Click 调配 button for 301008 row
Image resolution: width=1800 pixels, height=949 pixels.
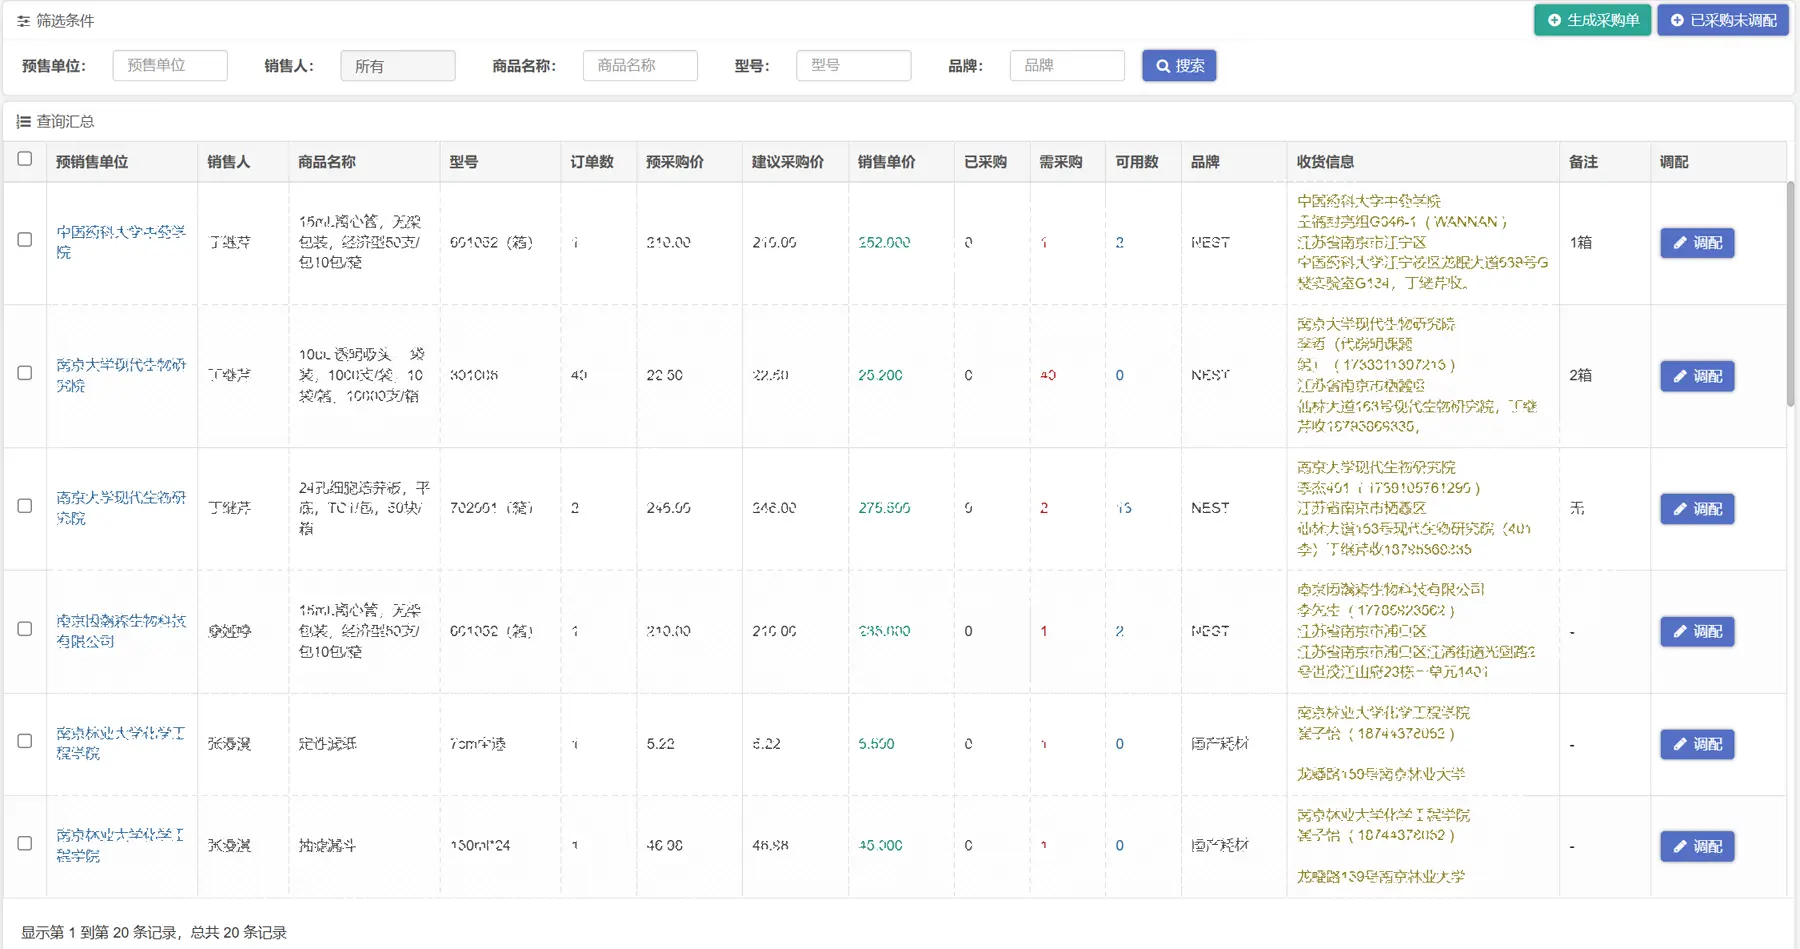point(1697,376)
